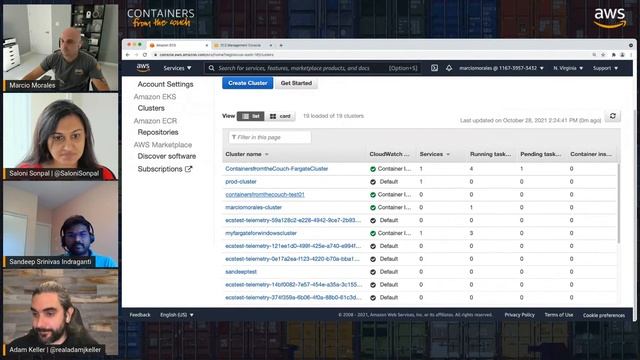Reload the page using browser refresh icon
Viewport: 640px width, 360px height.
pos(144,55)
